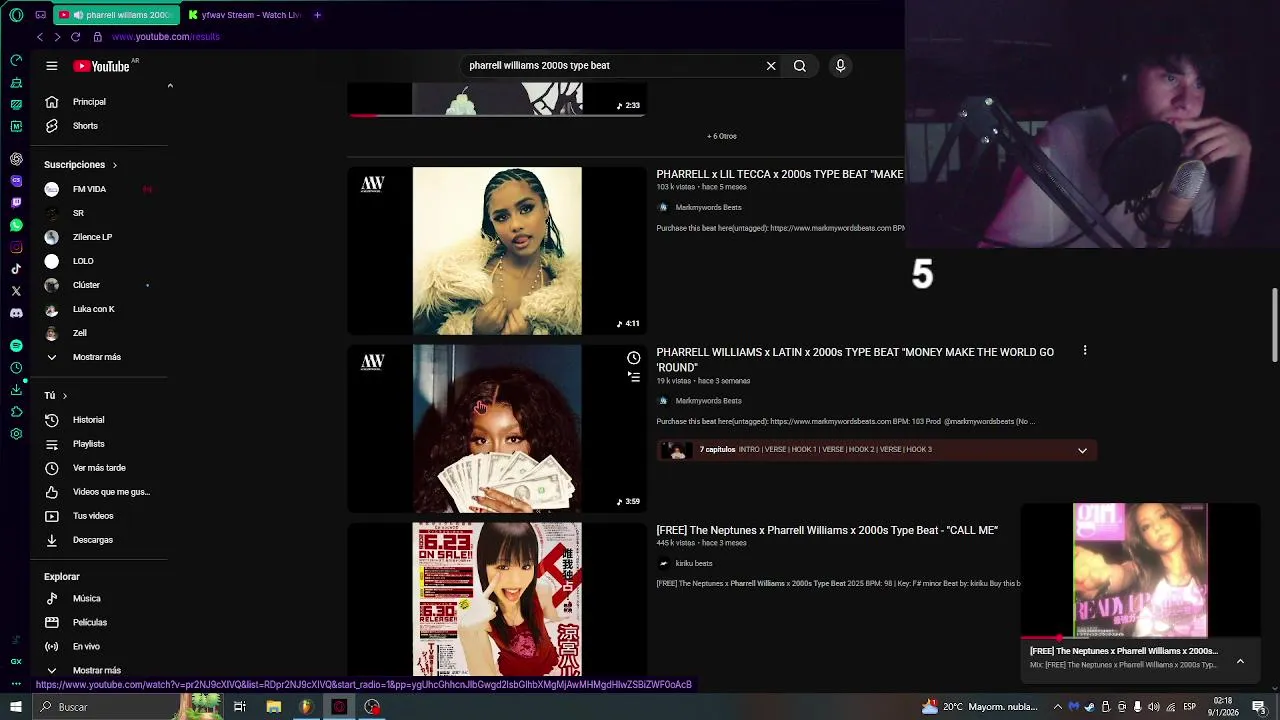Open the taskbar volume control
Viewport: 1280px width, 720px height.
click(x=1154, y=707)
